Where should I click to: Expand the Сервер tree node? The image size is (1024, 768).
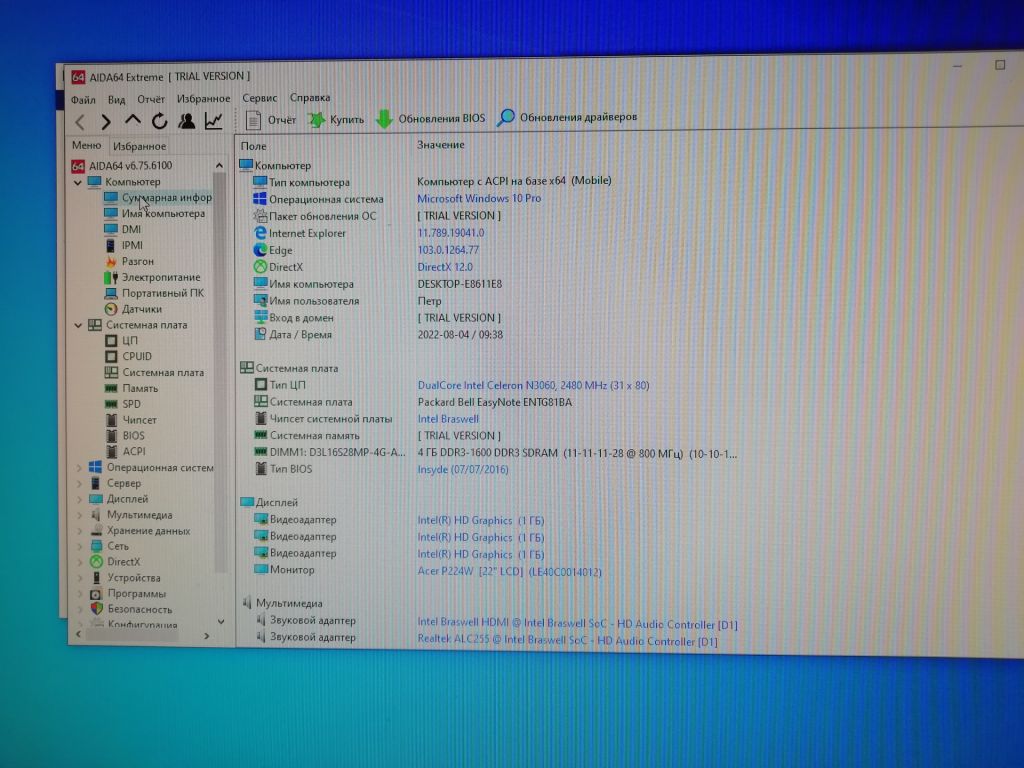coord(79,483)
